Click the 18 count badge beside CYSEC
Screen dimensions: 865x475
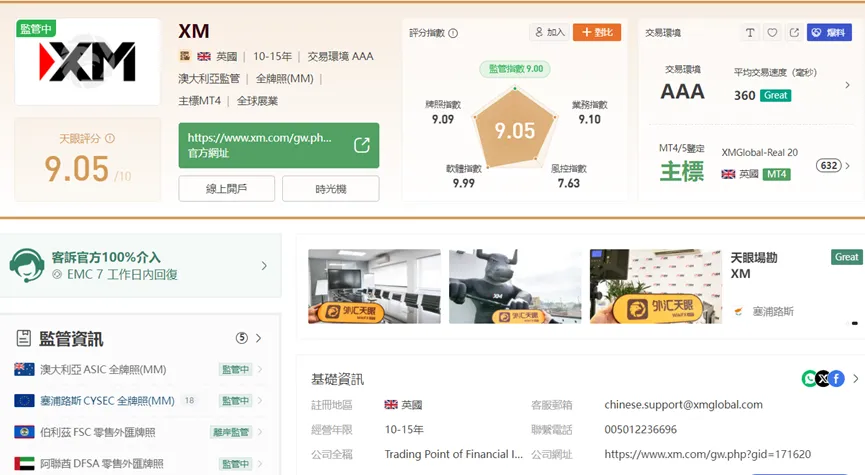189,401
